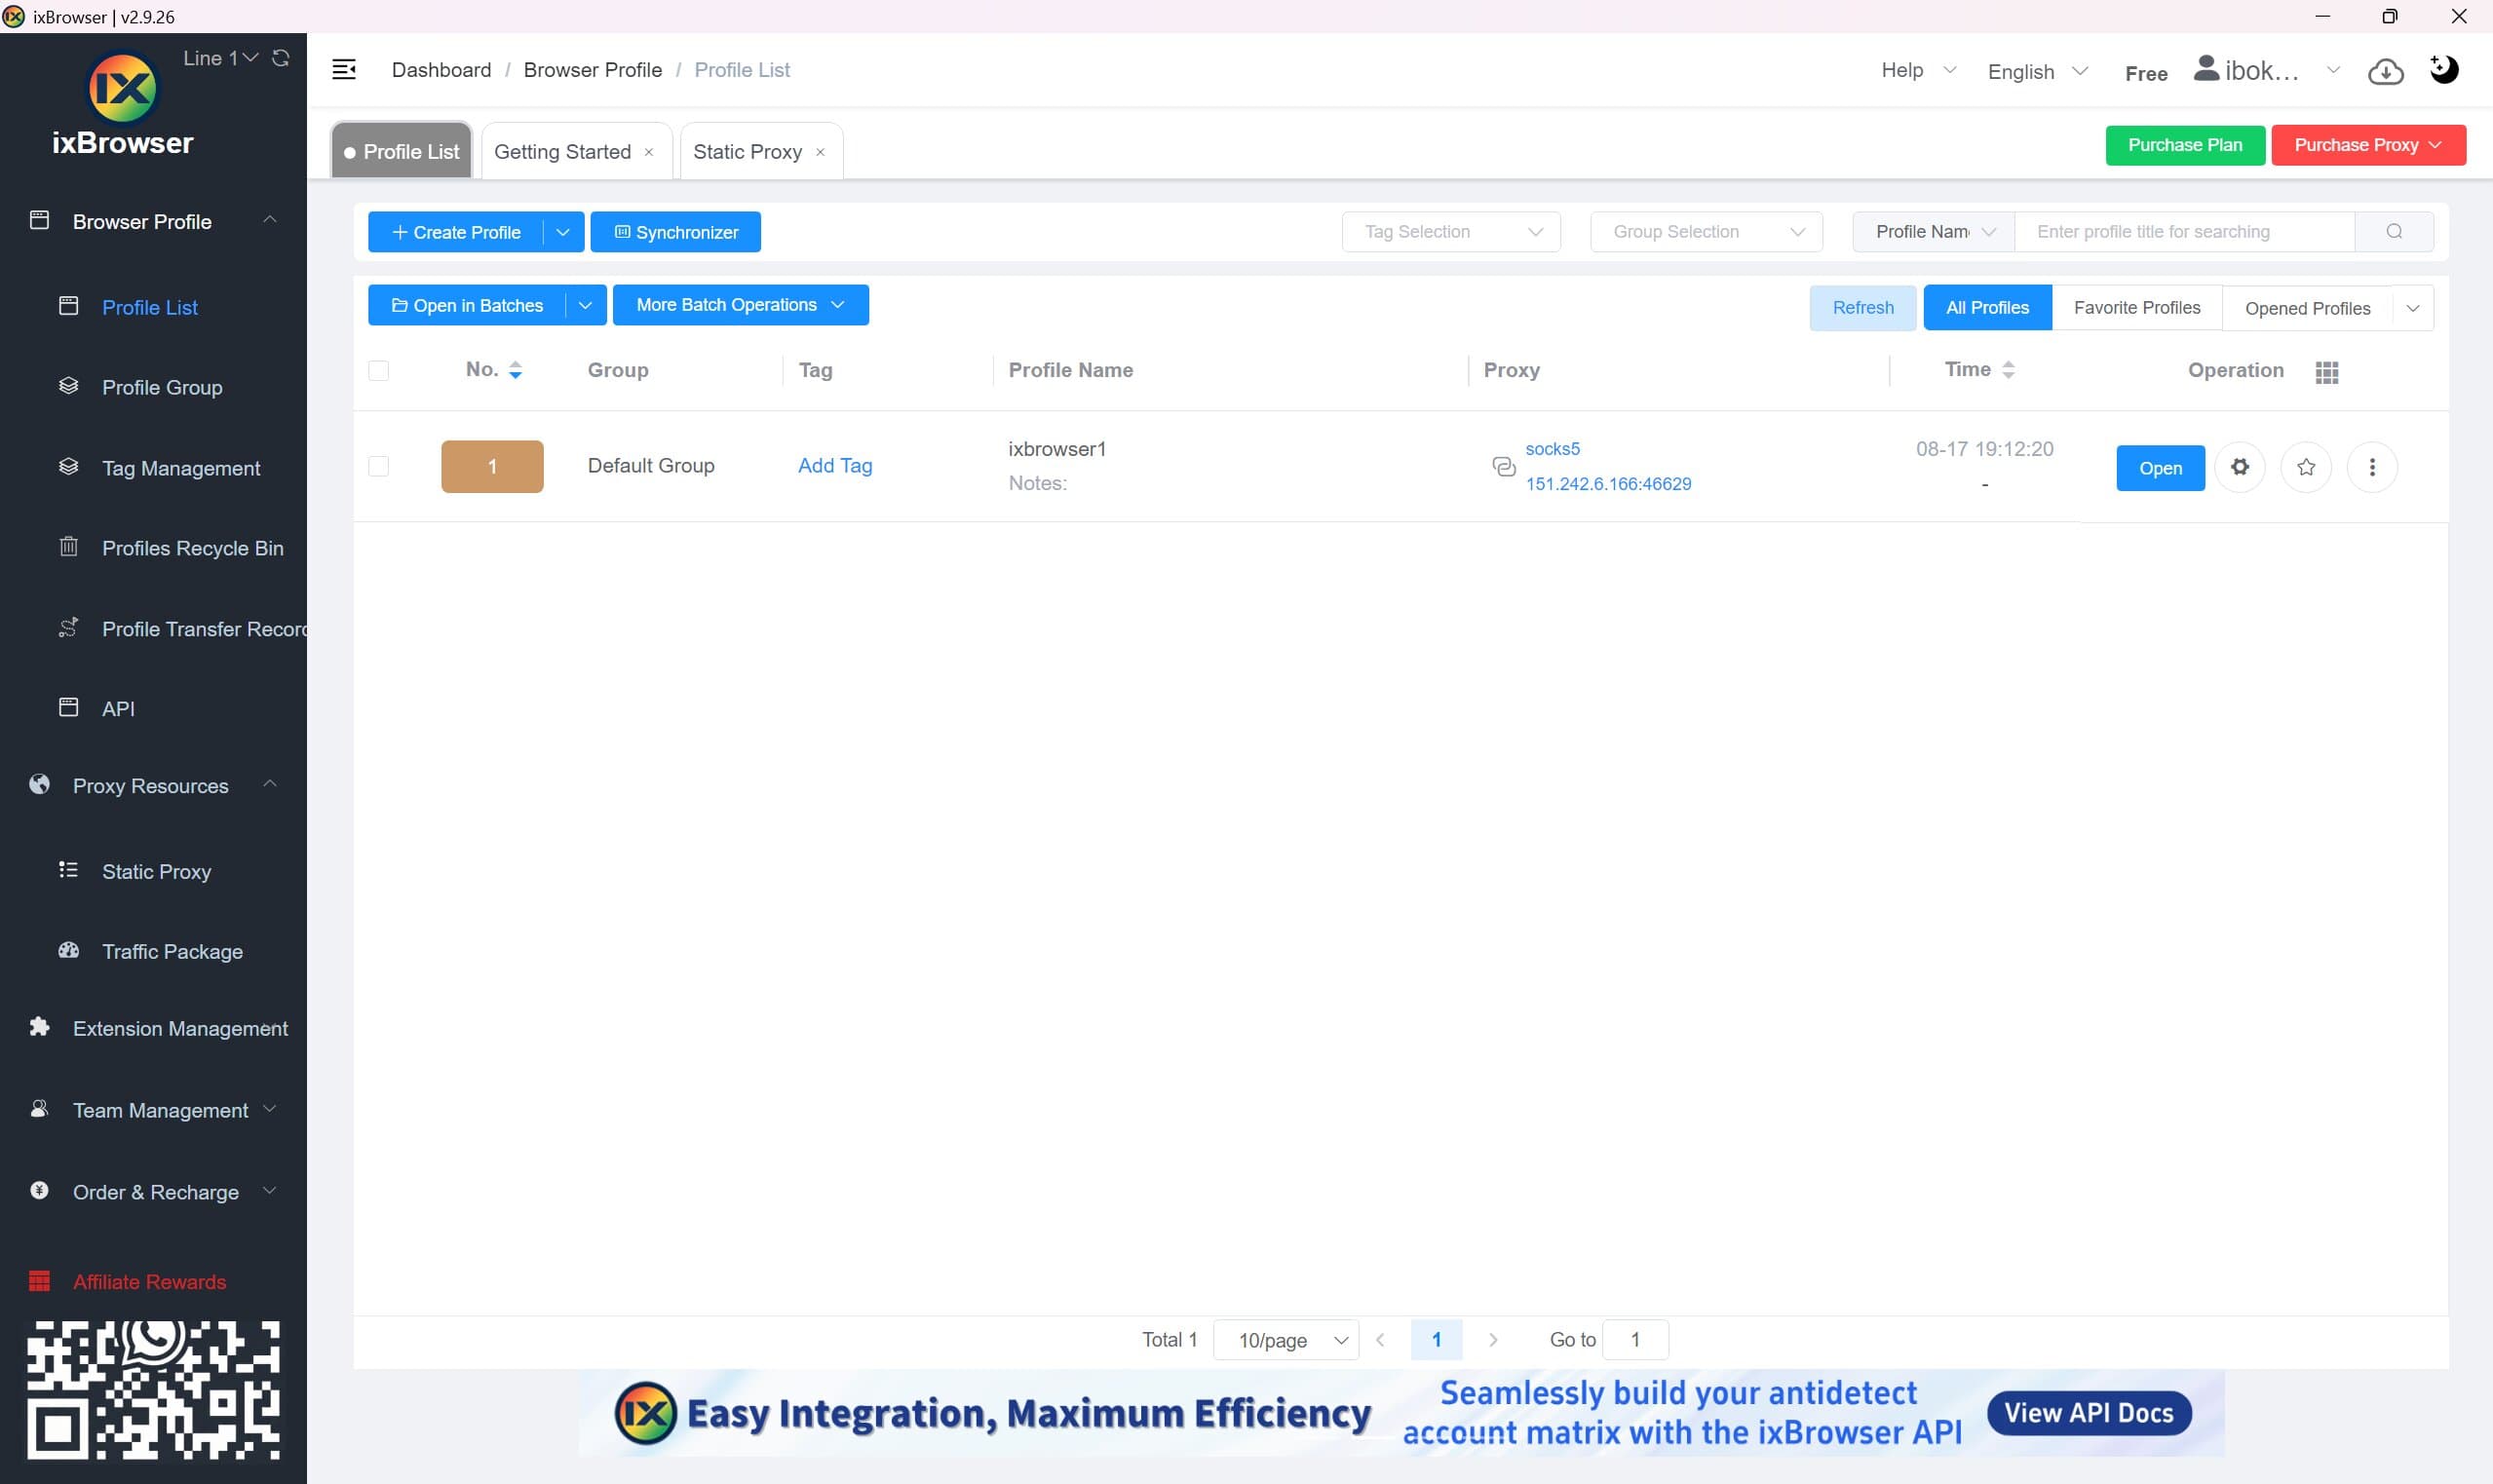Collapse the Proxy Resources sidebar section
Screen dimensions: 2493x1484
(x=153, y=786)
